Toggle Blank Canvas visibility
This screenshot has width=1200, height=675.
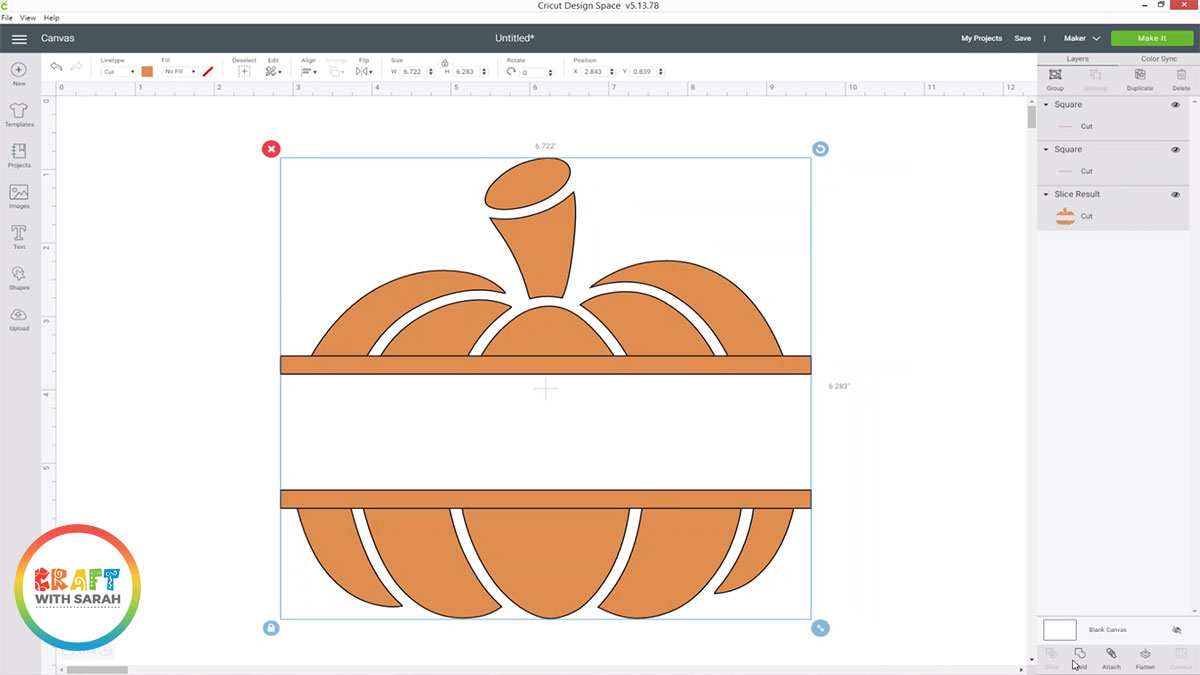(1176, 630)
